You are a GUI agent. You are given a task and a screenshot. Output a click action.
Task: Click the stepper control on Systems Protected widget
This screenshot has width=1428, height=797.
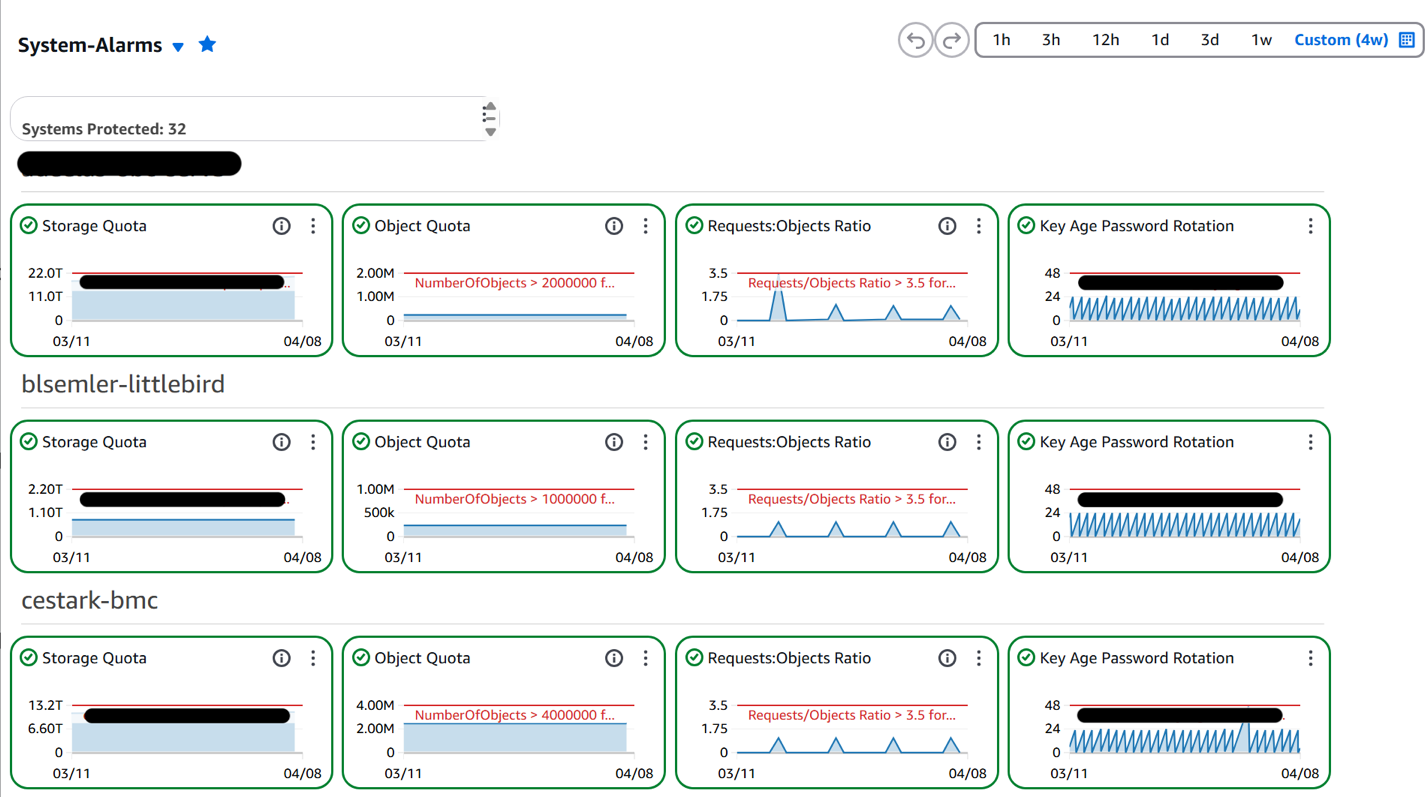point(488,116)
